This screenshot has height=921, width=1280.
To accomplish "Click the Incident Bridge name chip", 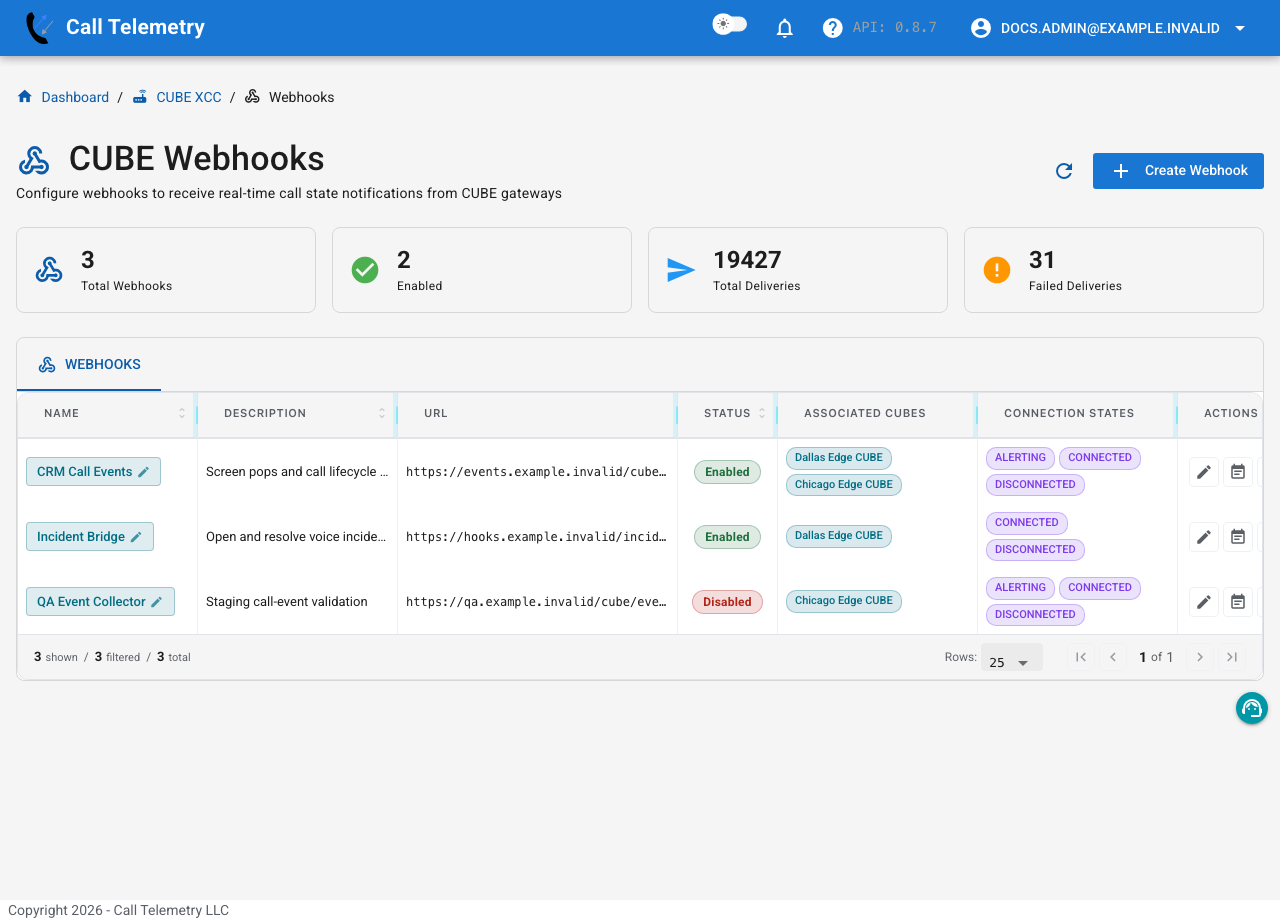I will tap(90, 537).
